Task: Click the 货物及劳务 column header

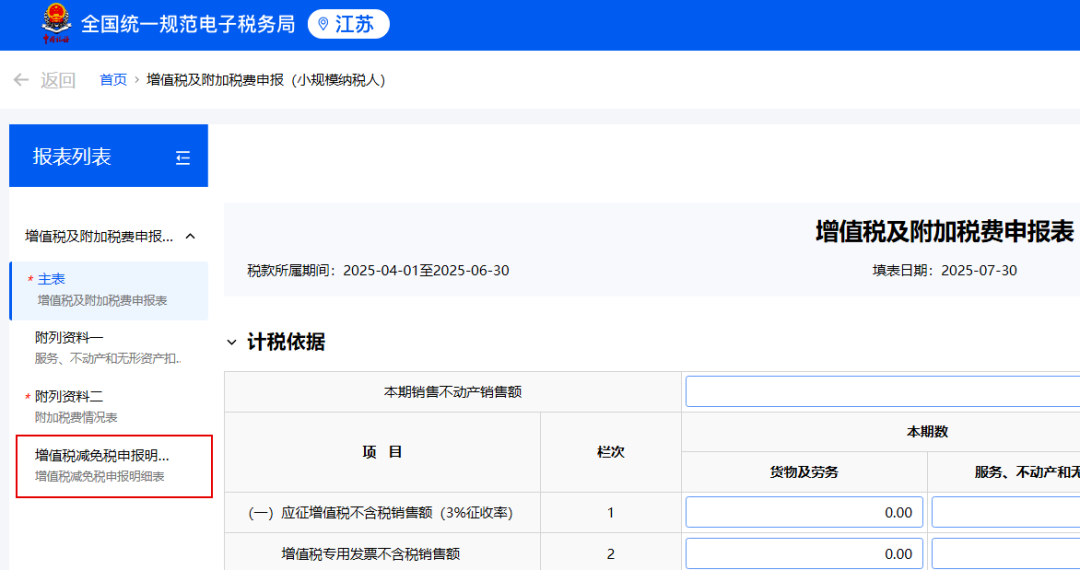Action: pyautogui.click(x=804, y=472)
